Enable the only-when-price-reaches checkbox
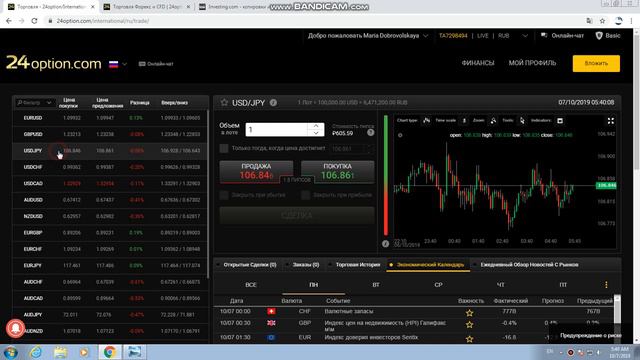 (224, 149)
